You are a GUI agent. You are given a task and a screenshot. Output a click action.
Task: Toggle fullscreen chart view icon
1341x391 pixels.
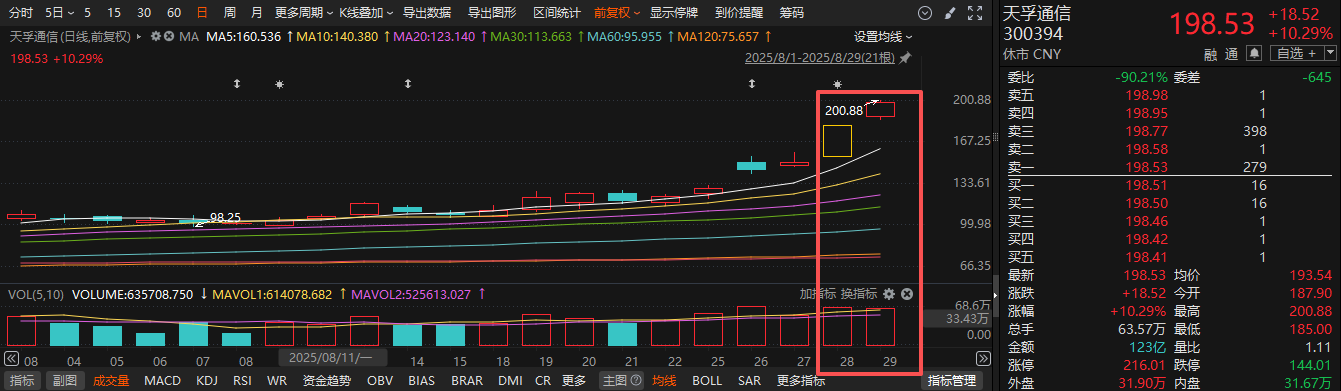(x=976, y=13)
